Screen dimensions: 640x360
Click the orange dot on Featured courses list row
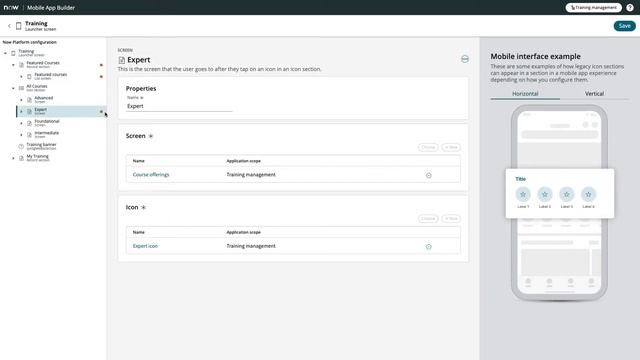click(101, 76)
